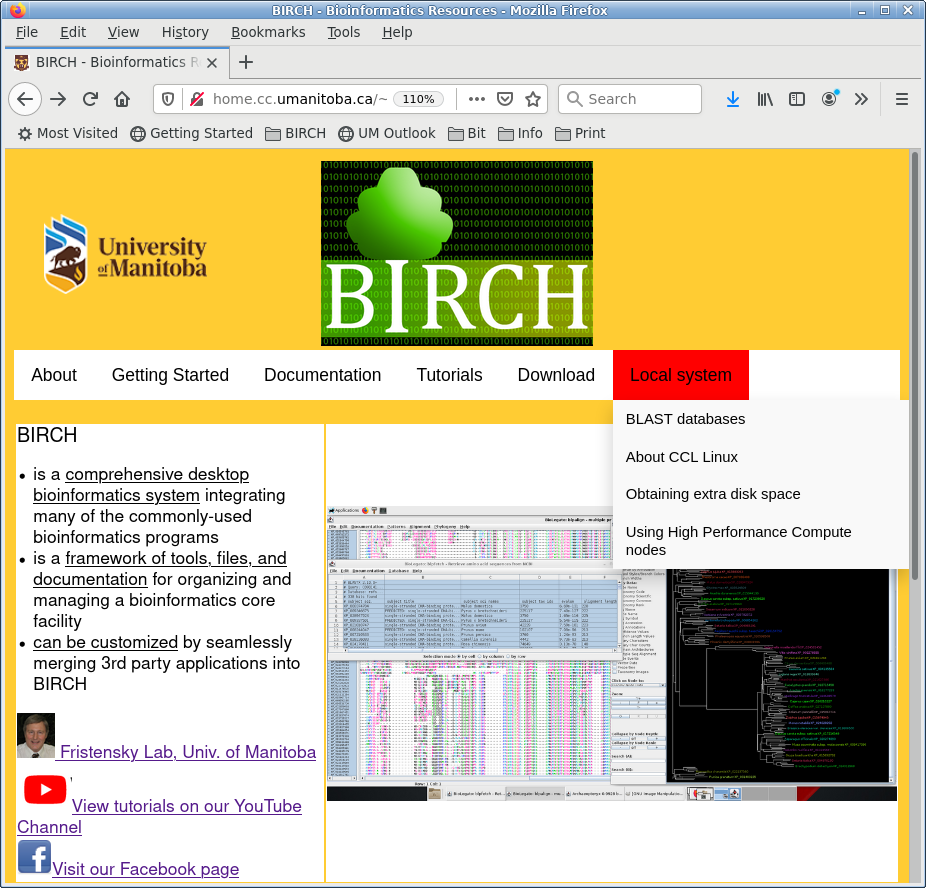Show tracking protection shield info
This screenshot has height=888, width=926.
pos(168,99)
